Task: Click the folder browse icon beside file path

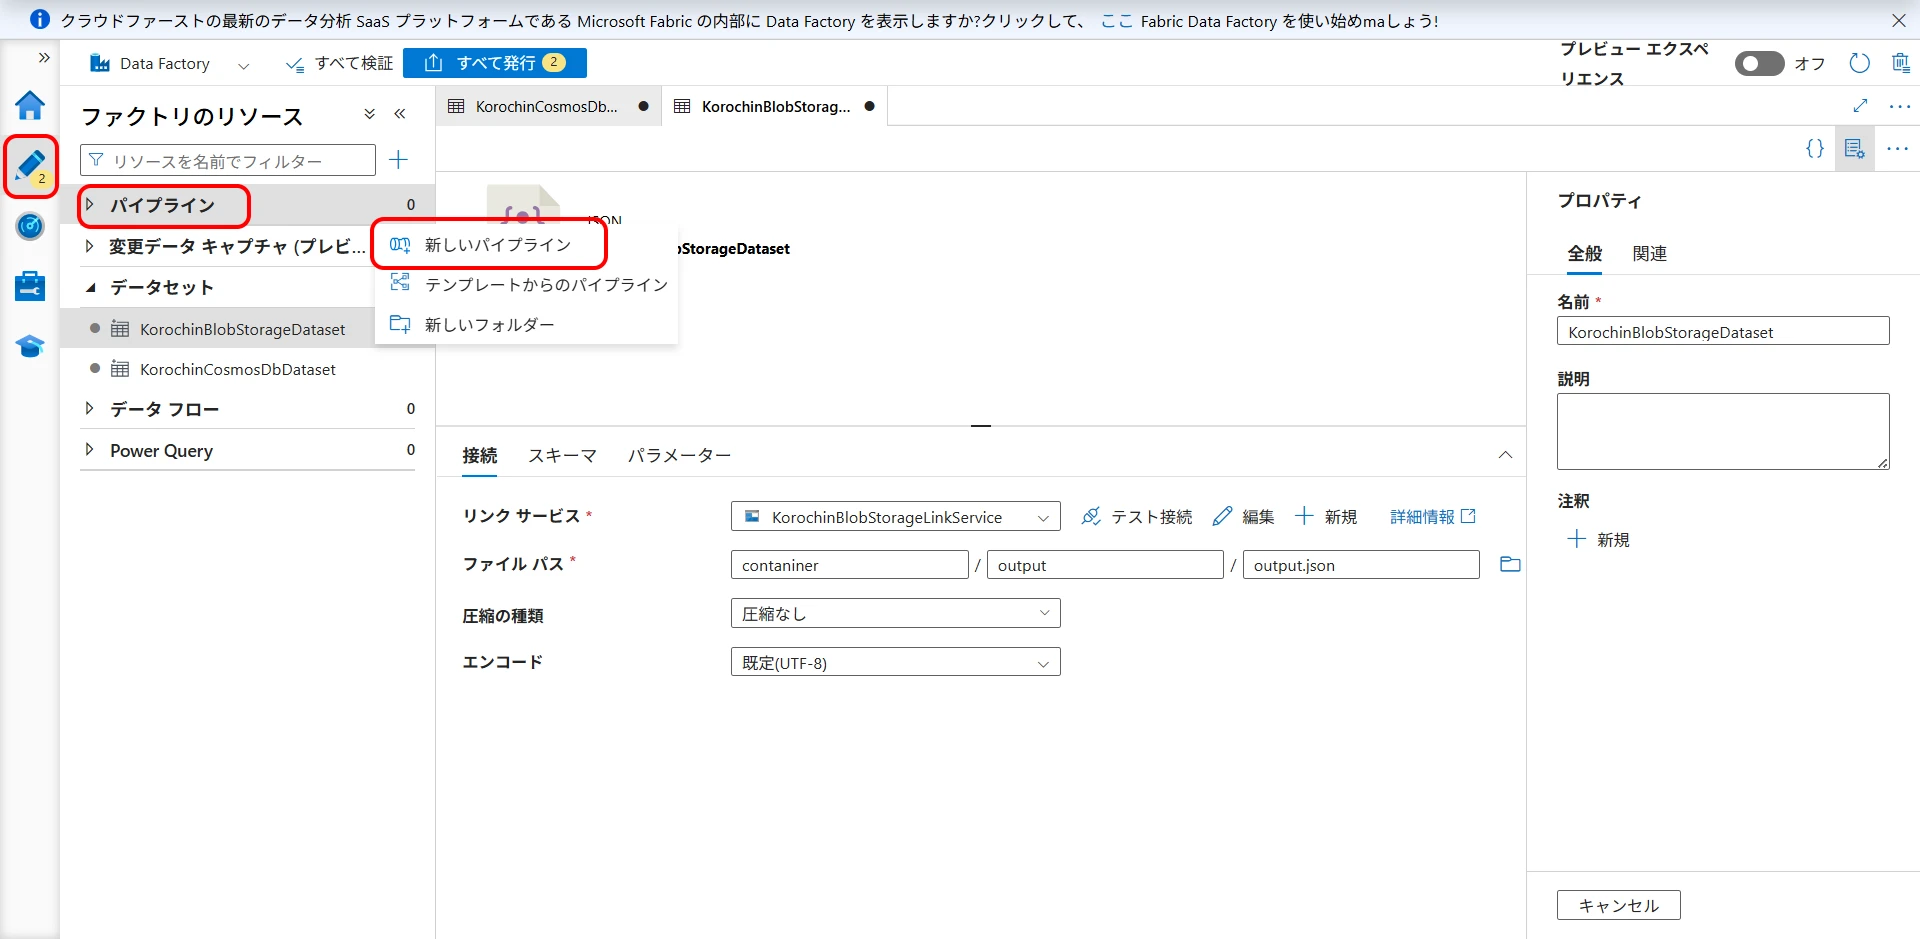Action: [x=1510, y=565]
